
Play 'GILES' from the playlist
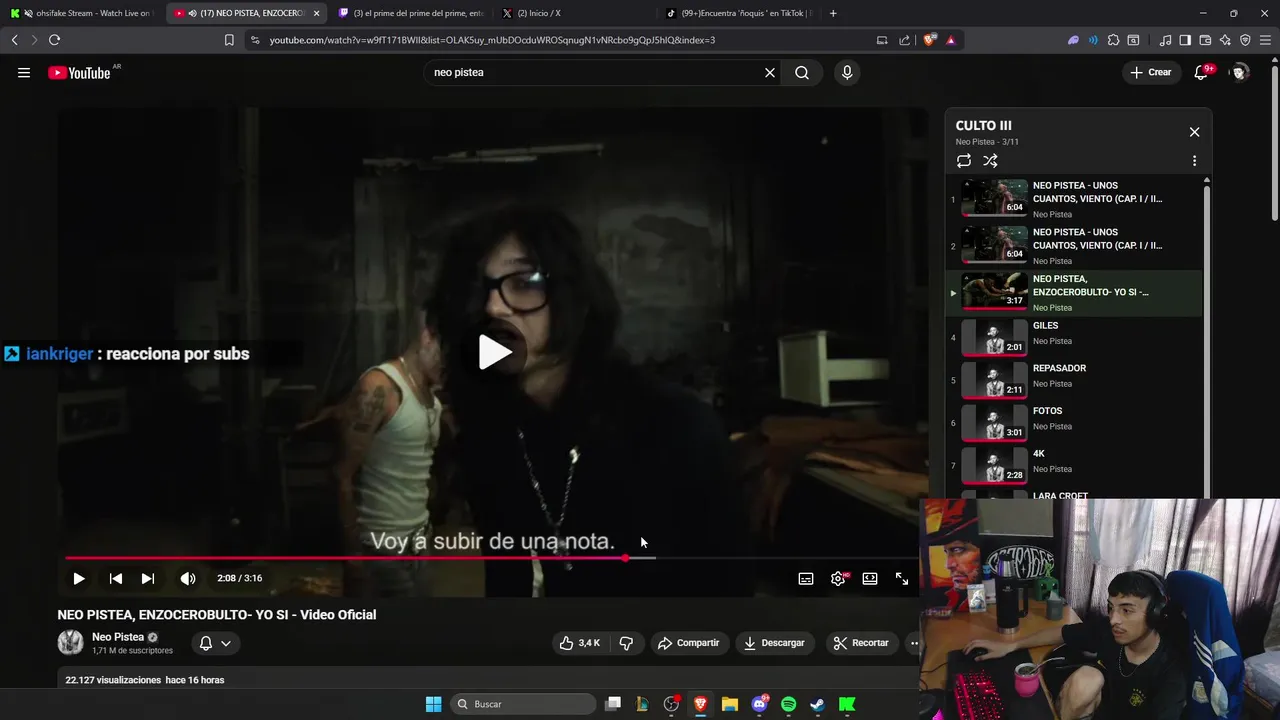(x=1076, y=338)
